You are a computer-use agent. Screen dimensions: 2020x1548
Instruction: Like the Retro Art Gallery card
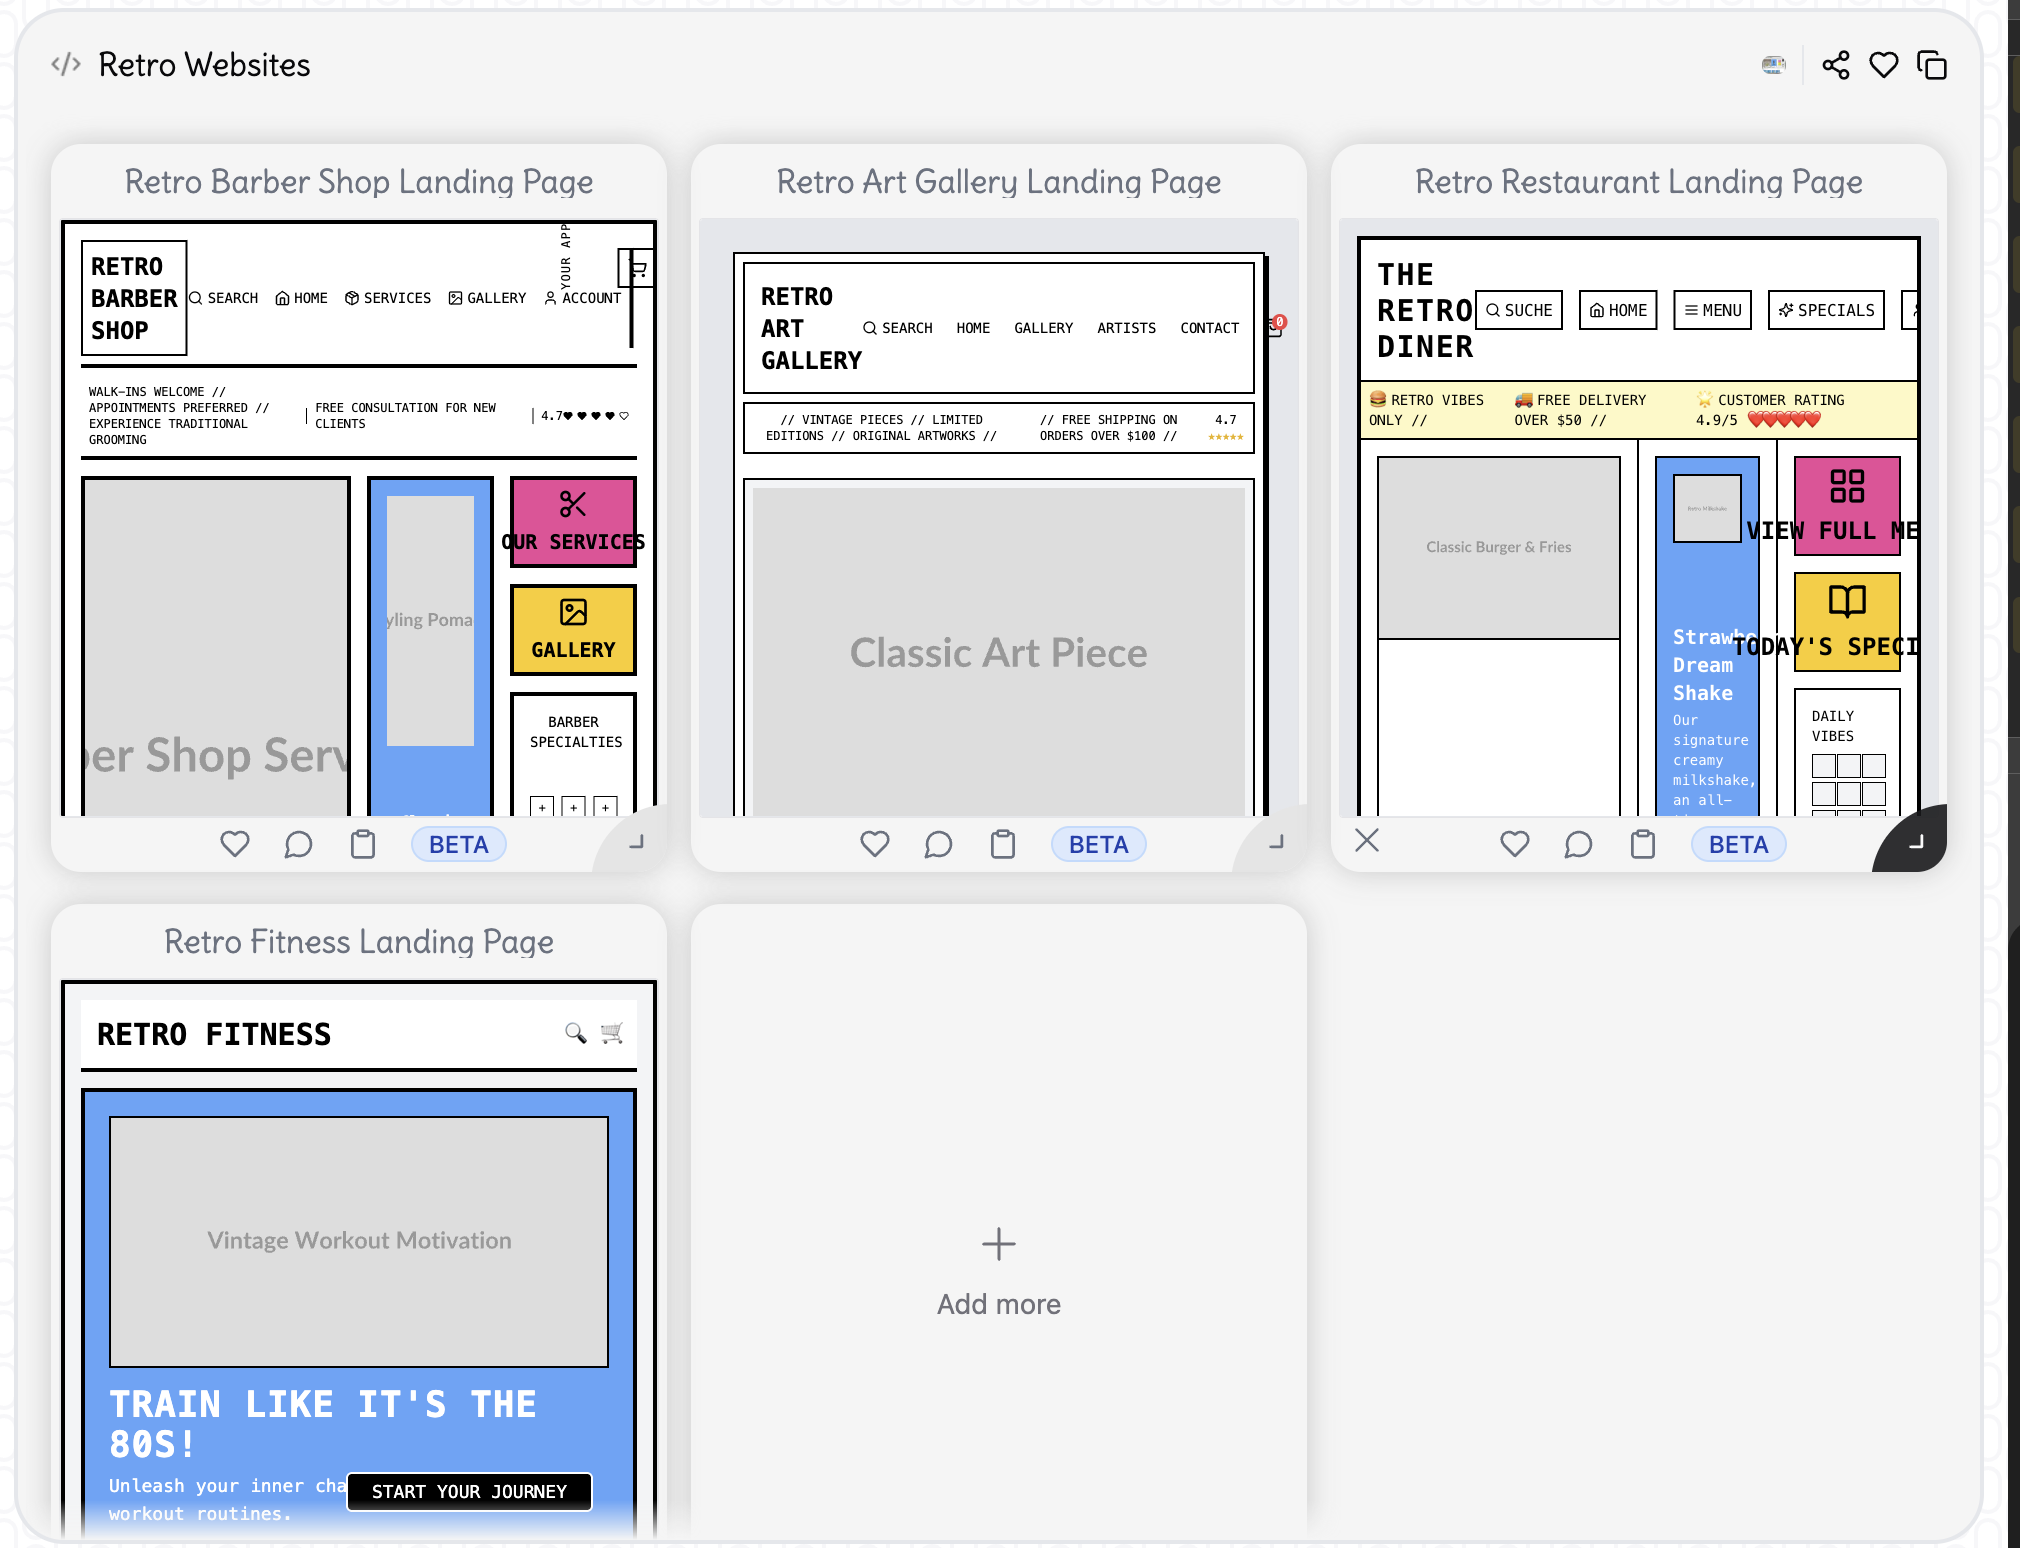[x=875, y=844]
